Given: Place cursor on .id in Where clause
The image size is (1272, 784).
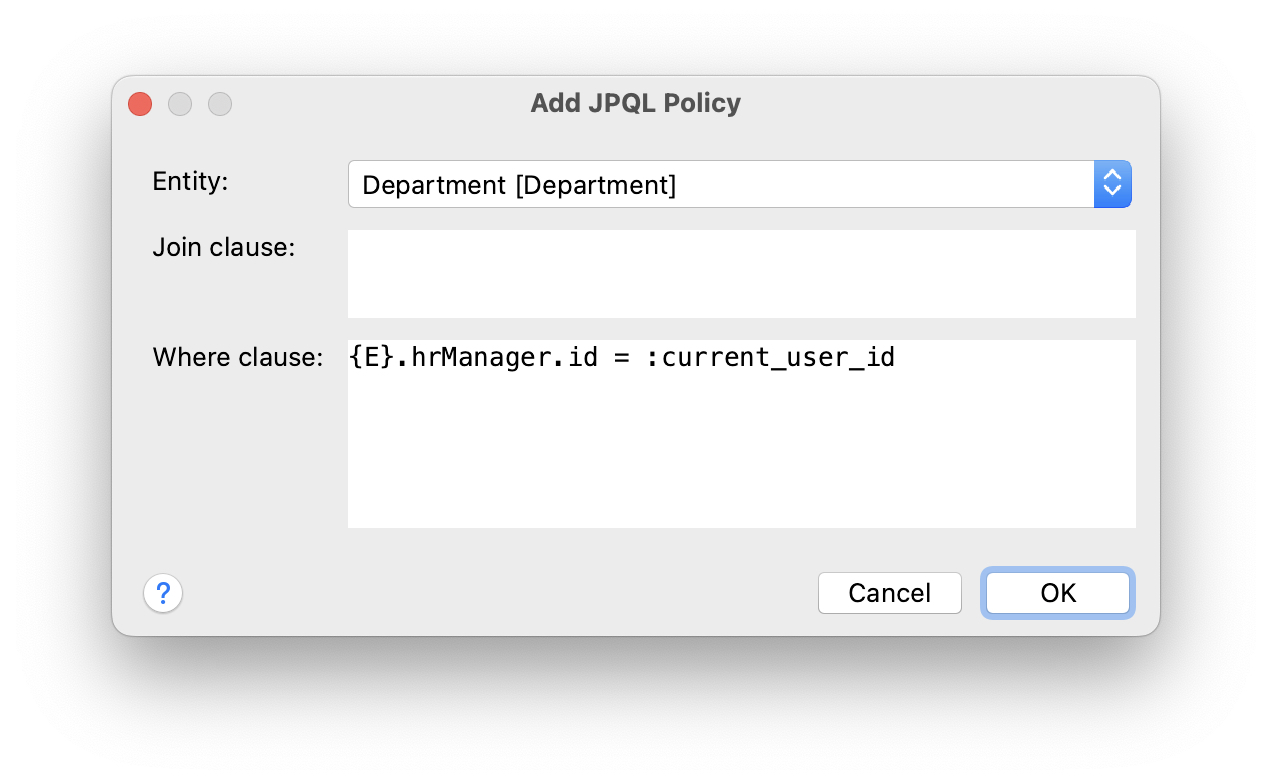Looking at the screenshot, I should [575, 357].
